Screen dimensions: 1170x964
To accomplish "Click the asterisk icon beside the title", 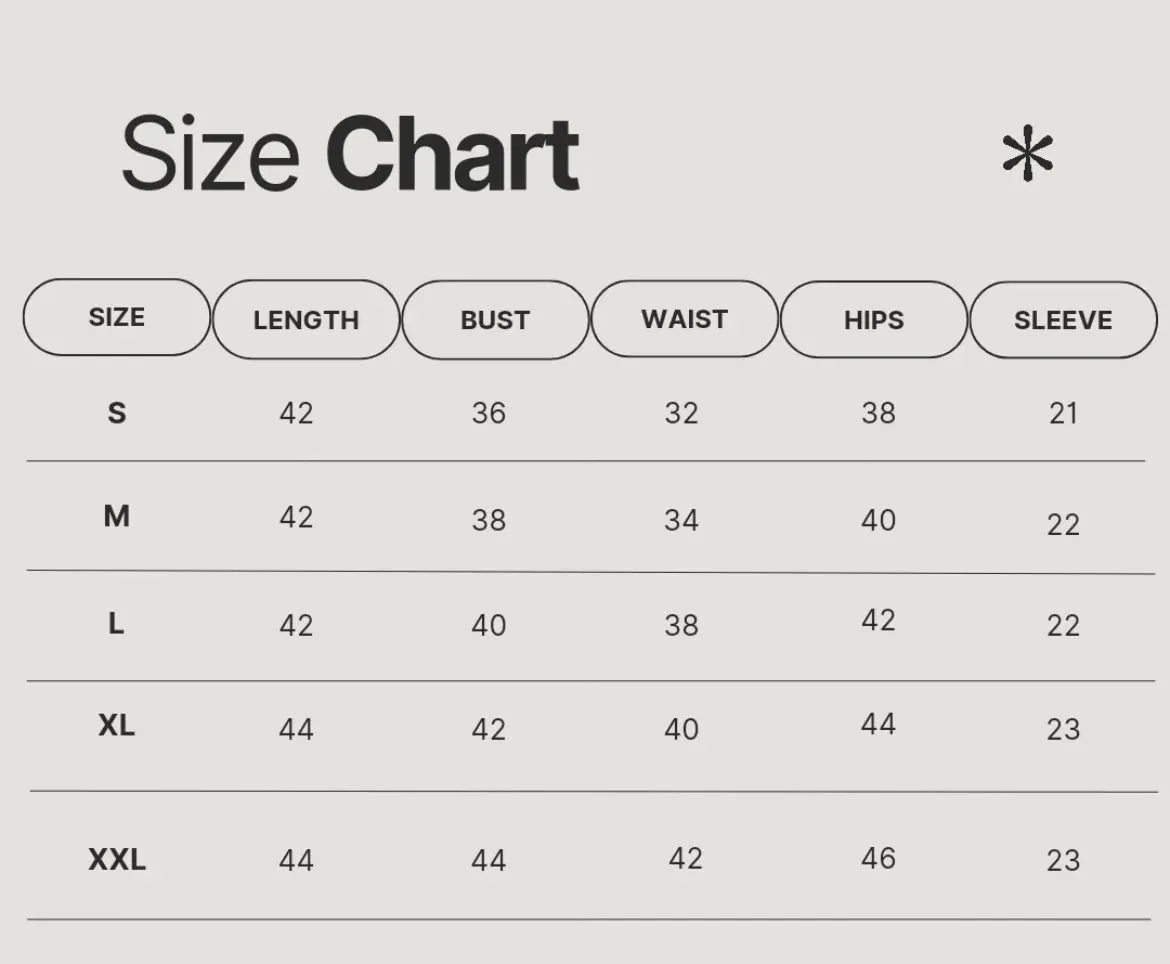I will 1027,157.
